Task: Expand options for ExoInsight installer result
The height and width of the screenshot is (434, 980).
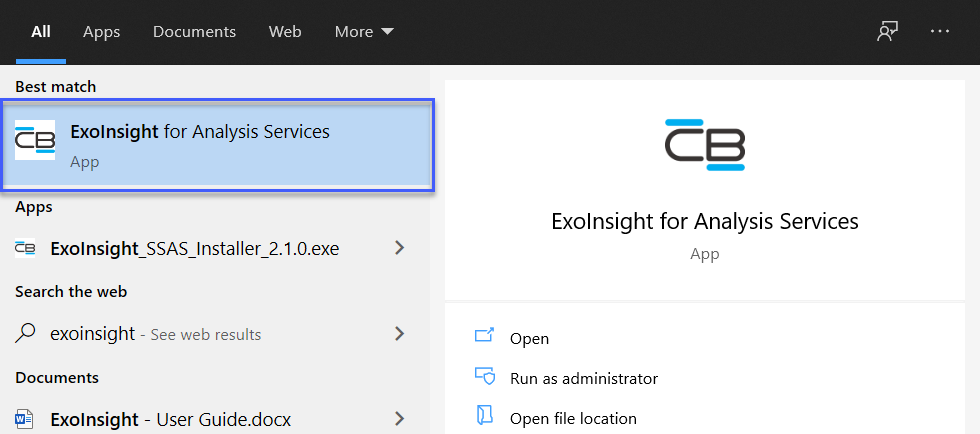Action: 399,249
